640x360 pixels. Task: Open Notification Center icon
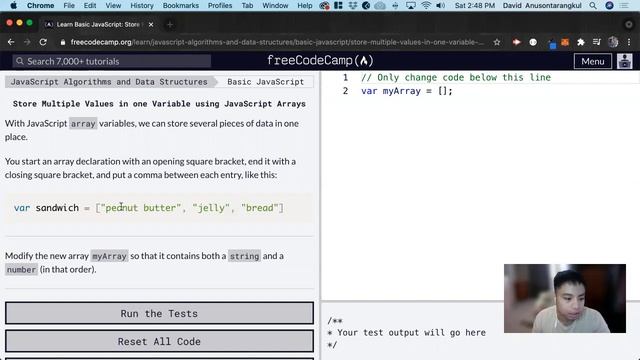pos(624,5)
